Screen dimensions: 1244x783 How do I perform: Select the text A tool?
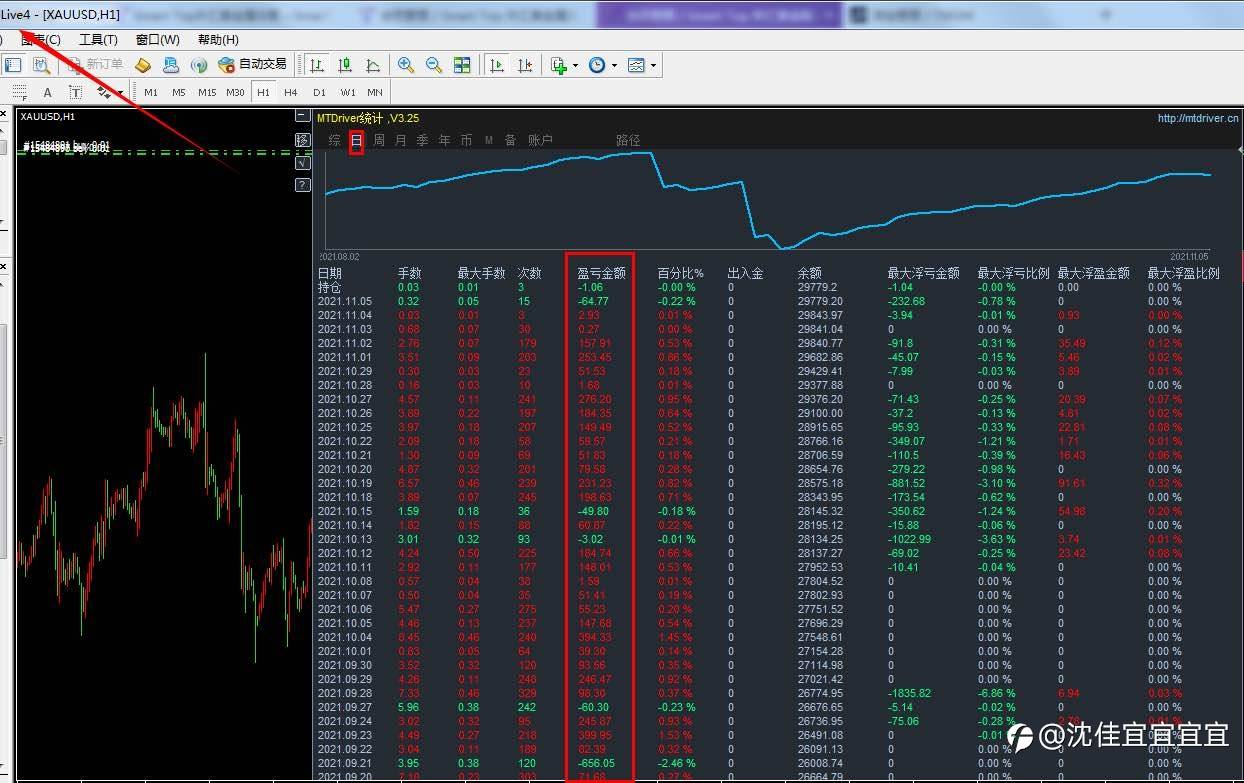click(47, 92)
